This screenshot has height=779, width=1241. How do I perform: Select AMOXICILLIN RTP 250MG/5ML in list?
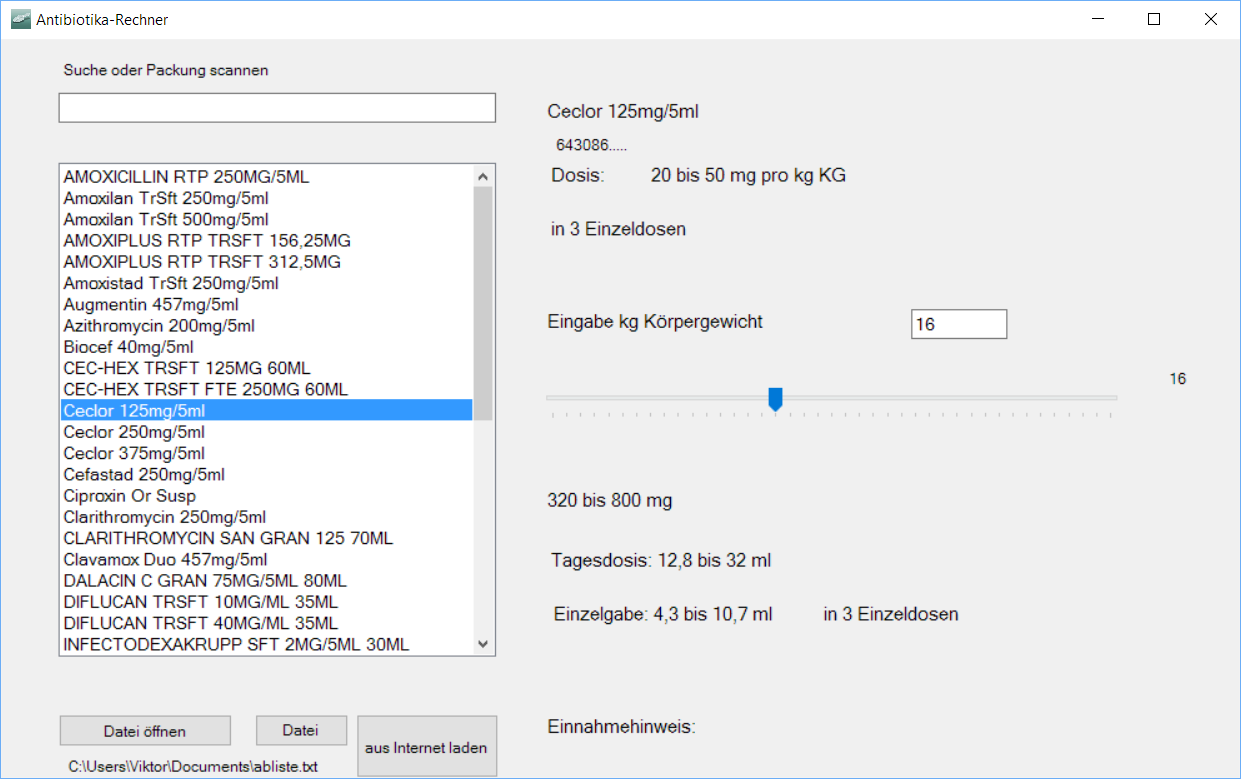click(266, 177)
